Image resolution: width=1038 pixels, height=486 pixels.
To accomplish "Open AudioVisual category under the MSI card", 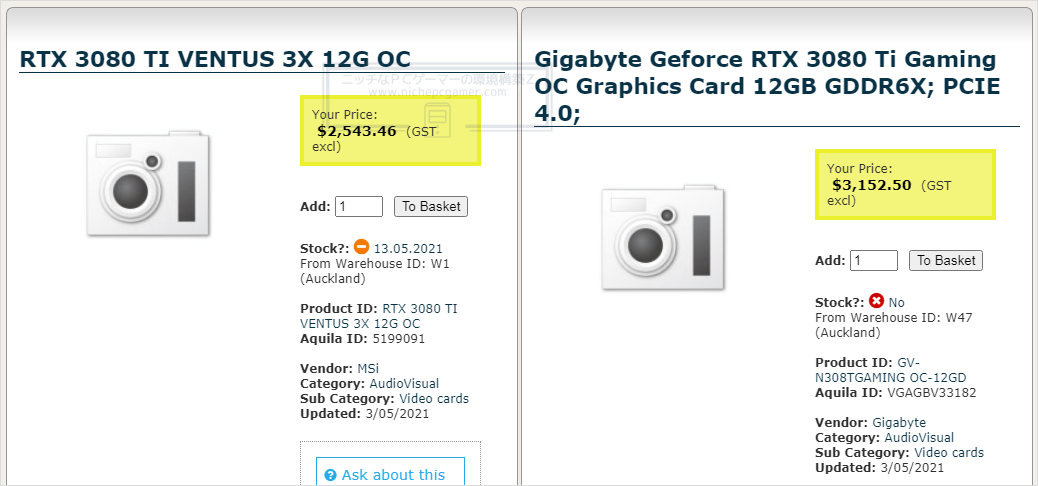I will click(404, 383).
